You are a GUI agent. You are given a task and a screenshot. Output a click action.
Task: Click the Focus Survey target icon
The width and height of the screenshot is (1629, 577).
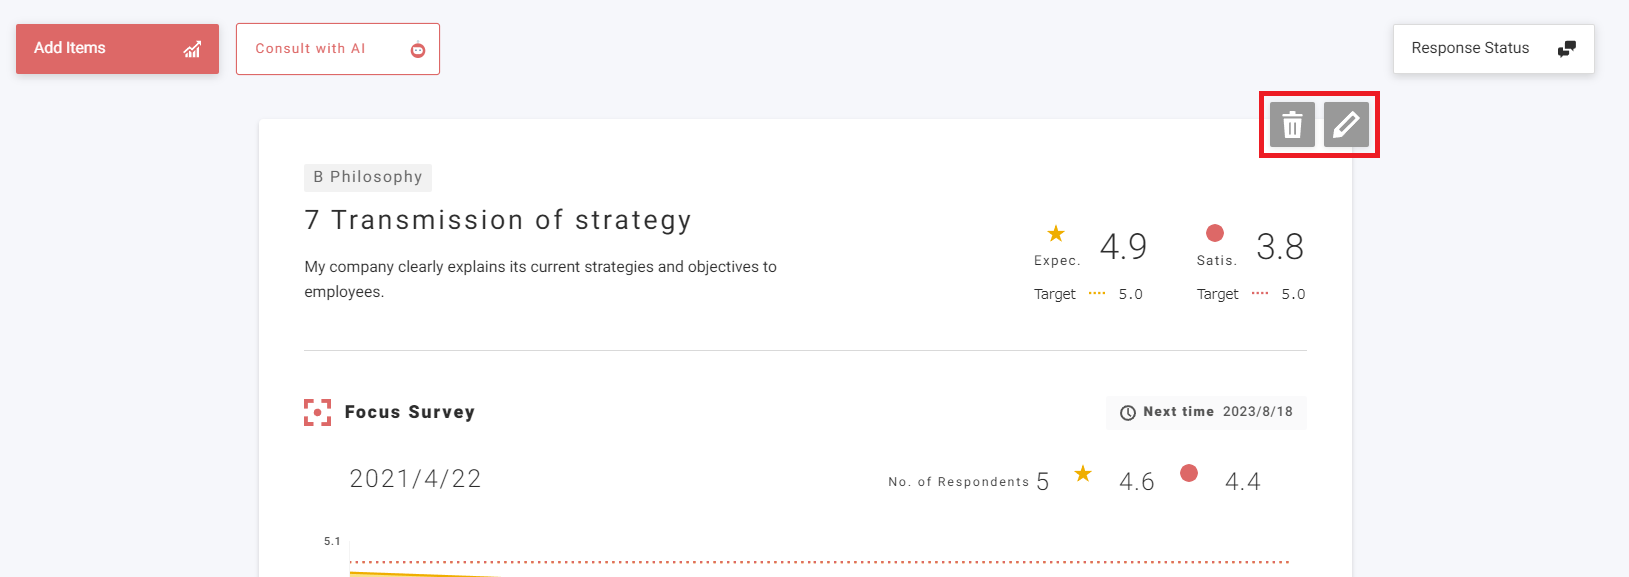(x=317, y=412)
